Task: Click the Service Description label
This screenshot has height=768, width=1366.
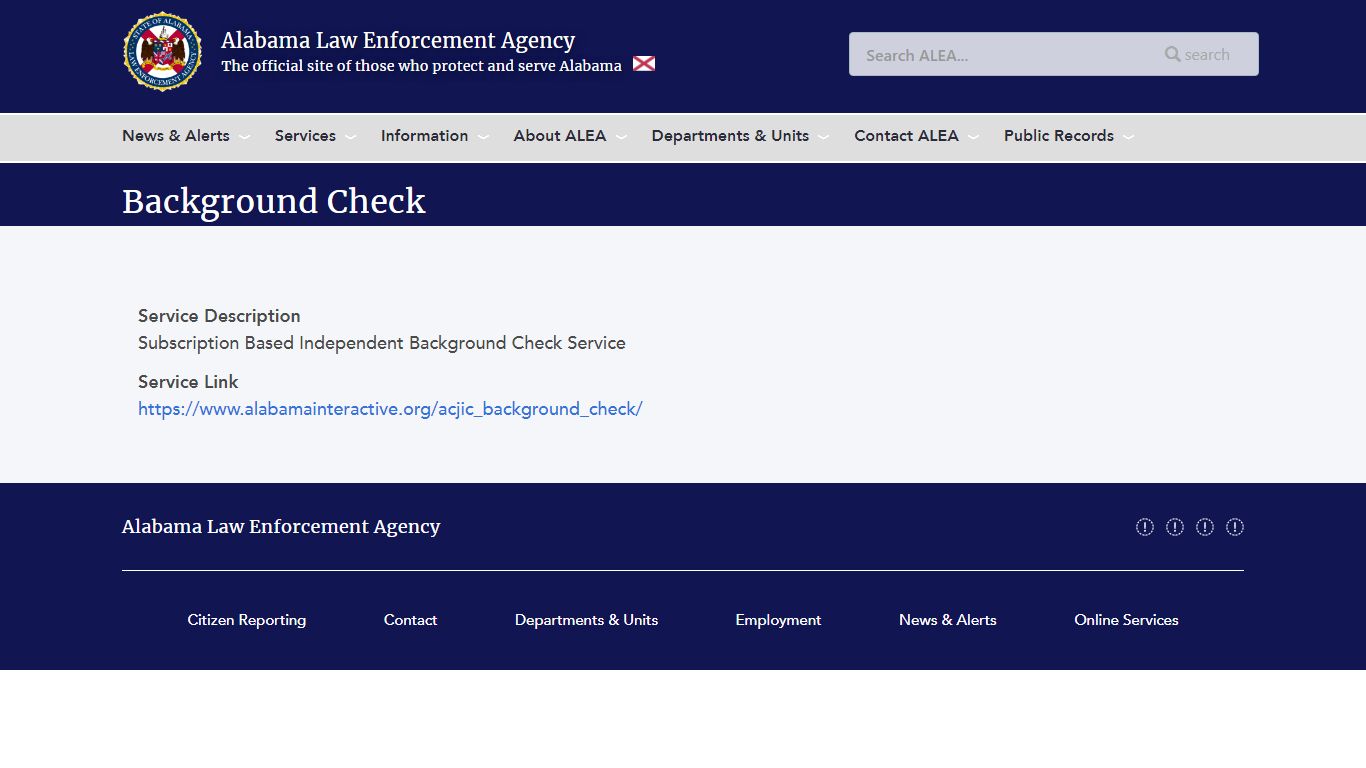Action: coord(219,316)
